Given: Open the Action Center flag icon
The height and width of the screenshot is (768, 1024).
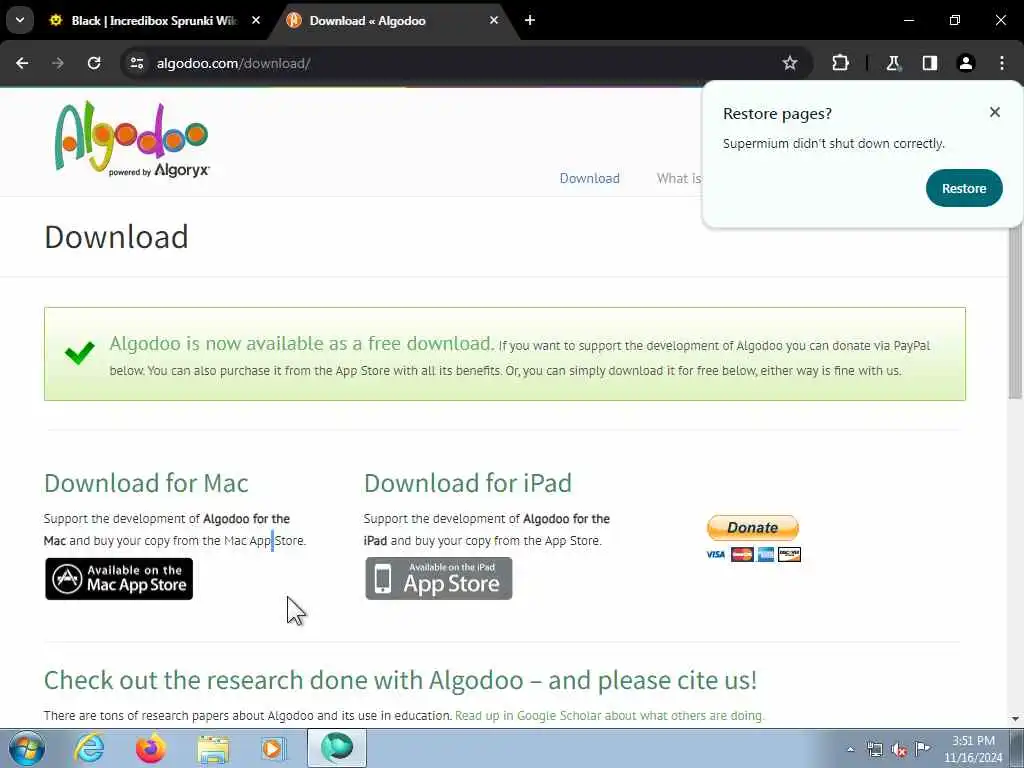Looking at the screenshot, I should click(x=923, y=748).
